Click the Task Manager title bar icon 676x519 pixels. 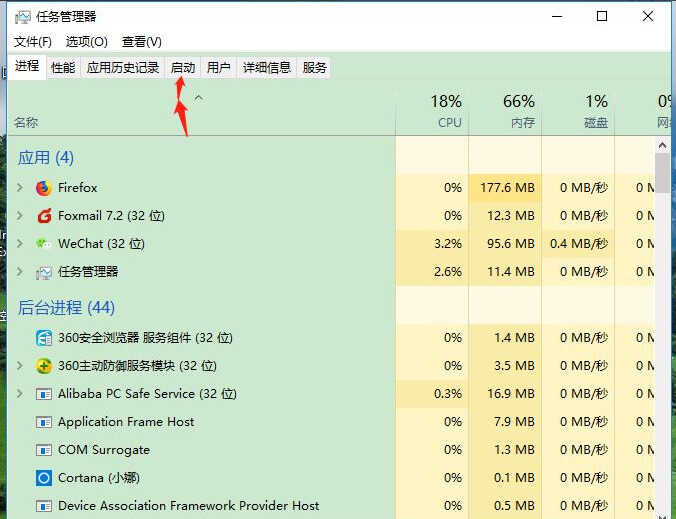pyautogui.click(x=22, y=17)
